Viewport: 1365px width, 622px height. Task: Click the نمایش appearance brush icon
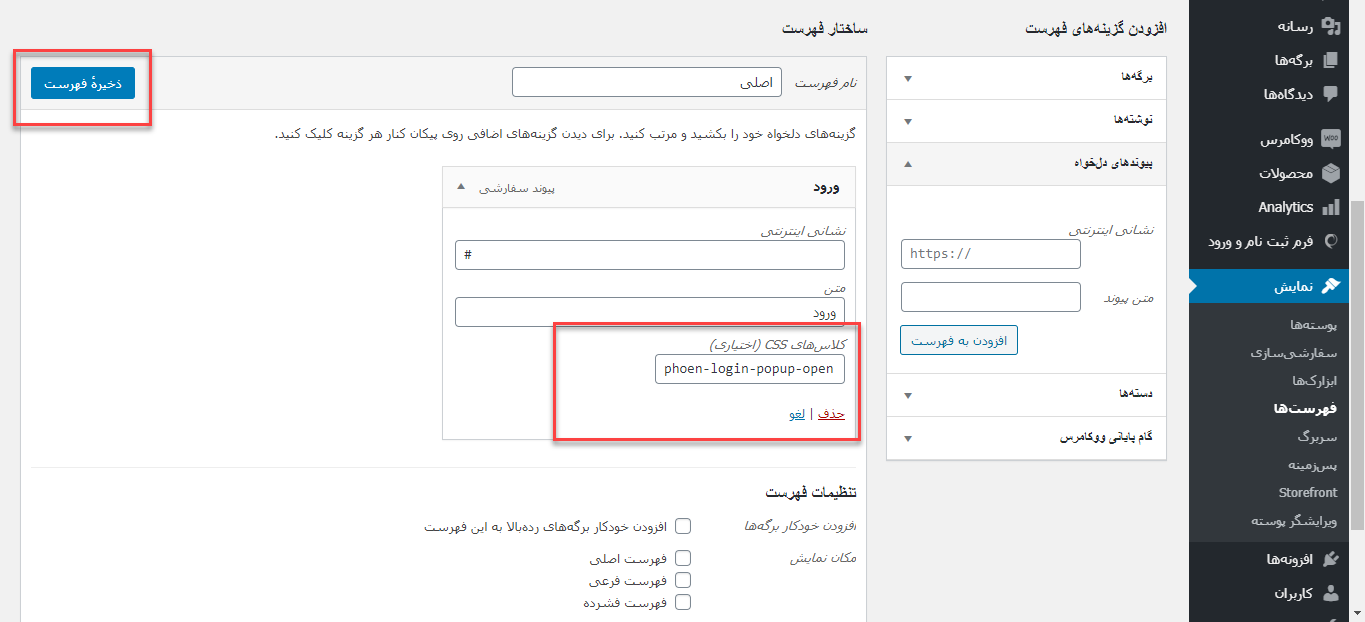(x=1330, y=286)
